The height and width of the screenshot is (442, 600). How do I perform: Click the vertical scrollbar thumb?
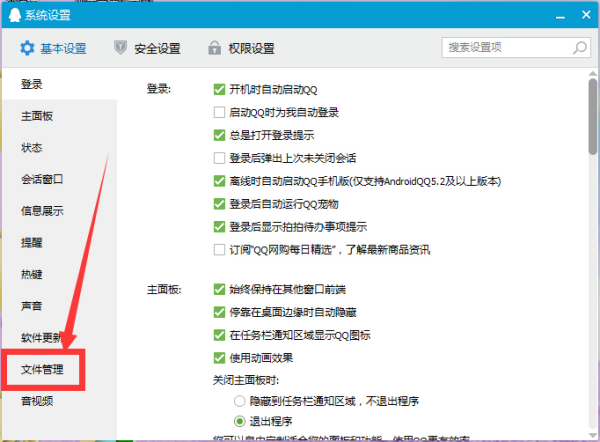593,116
